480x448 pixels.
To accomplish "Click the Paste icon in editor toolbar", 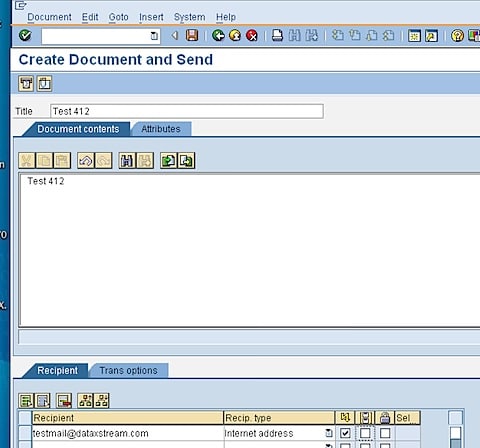I will 62,161.
